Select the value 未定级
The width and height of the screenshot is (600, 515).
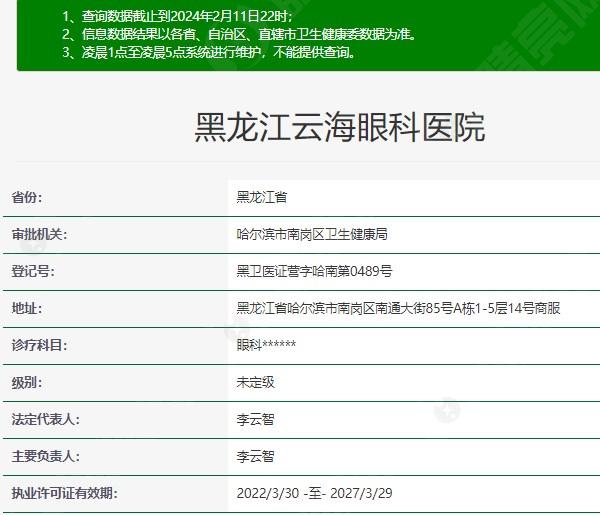pyautogui.click(x=256, y=382)
